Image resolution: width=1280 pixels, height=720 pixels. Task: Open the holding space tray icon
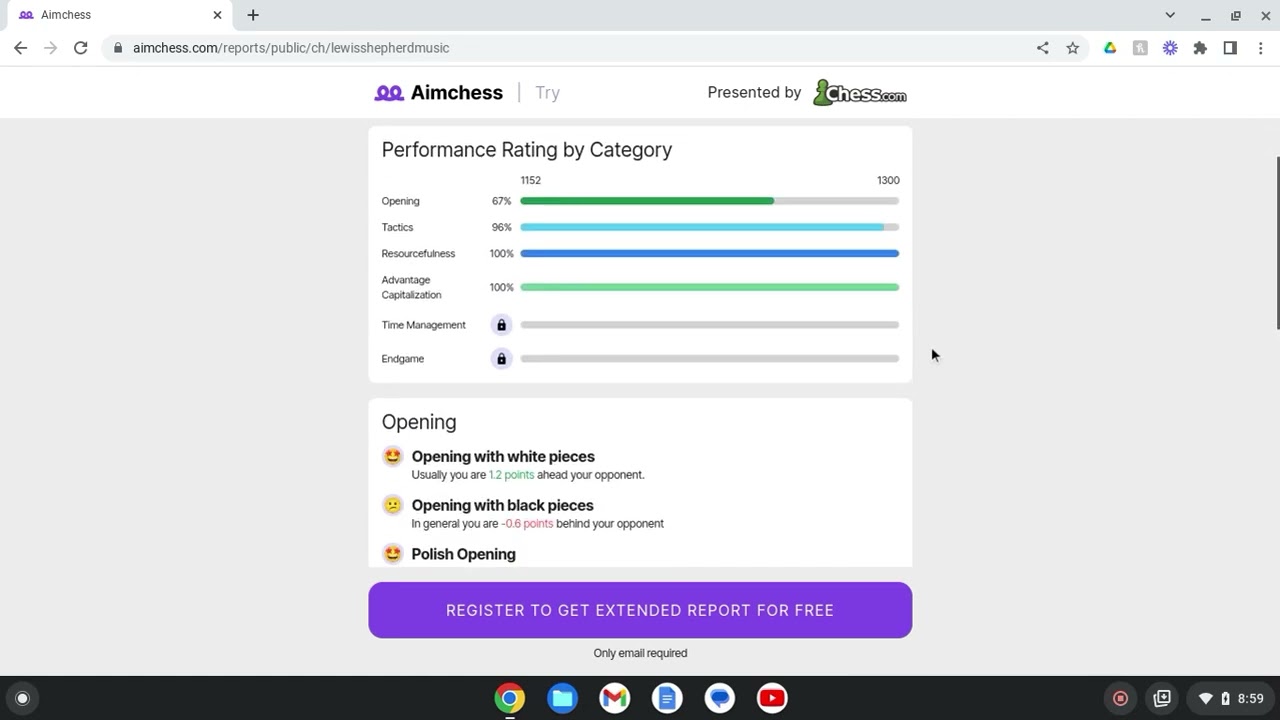[x=1162, y=698]
